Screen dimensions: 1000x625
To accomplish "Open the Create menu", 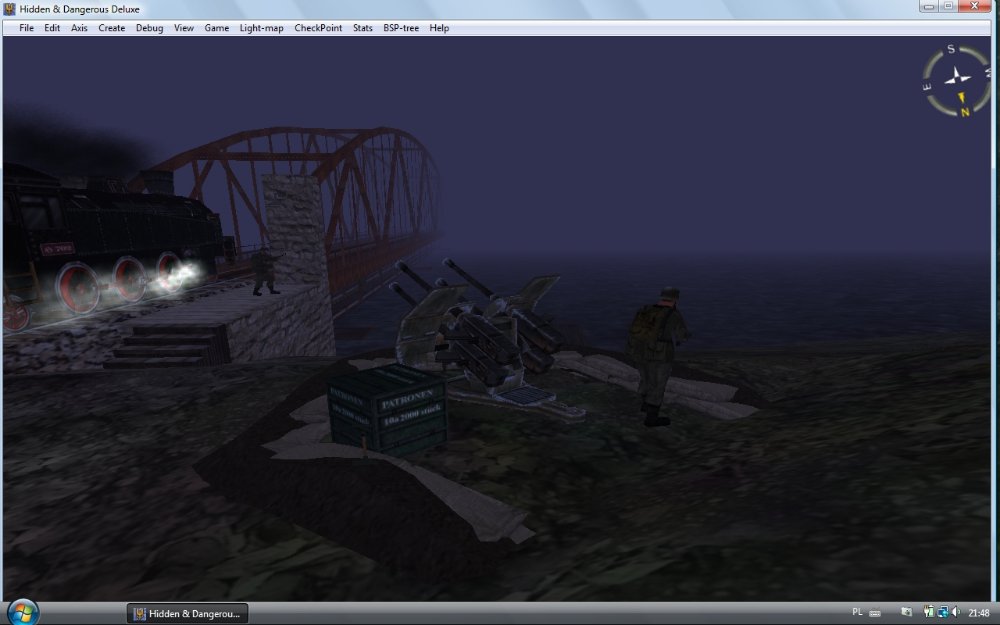I will click(112, 28).
